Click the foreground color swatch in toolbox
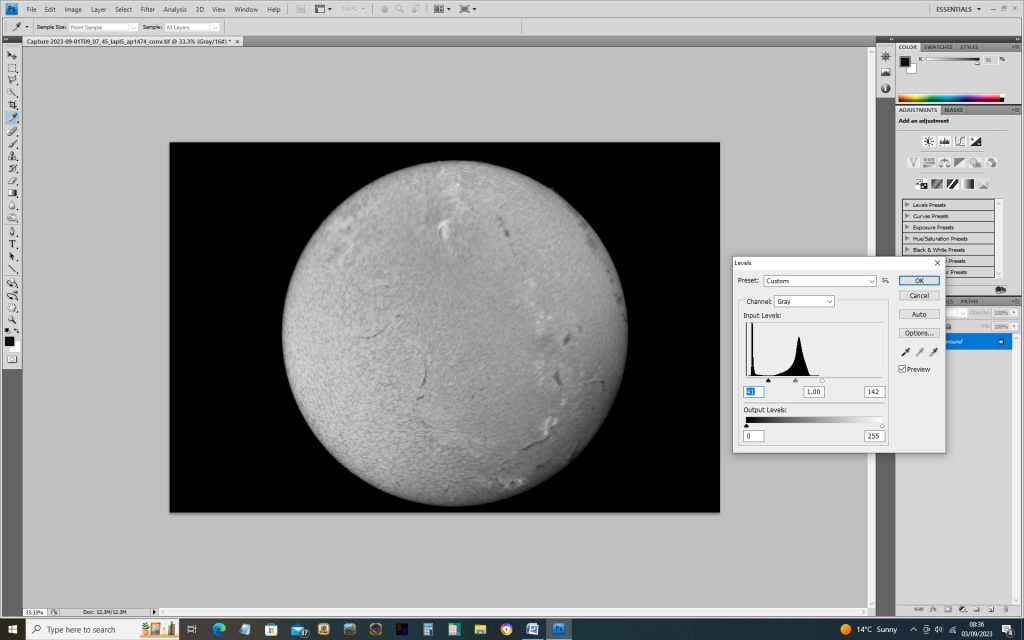The height and width of the screenshot is (640, 1024). tap(9, 342)
